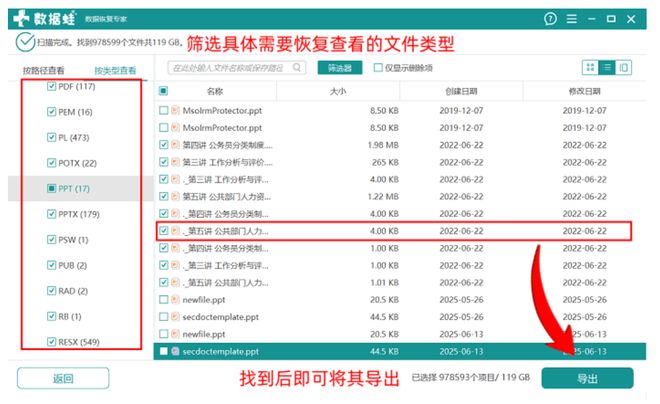The image size is (660, 404).
Task: Sort by 创建日期 column header
Action: point(461,91)
